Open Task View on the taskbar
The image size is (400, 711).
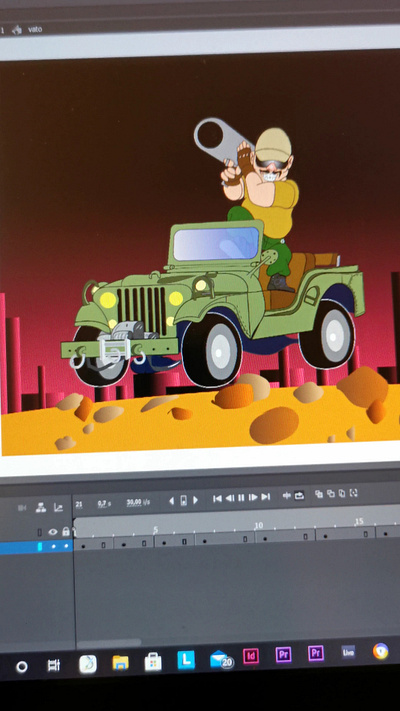coord(54,666)
